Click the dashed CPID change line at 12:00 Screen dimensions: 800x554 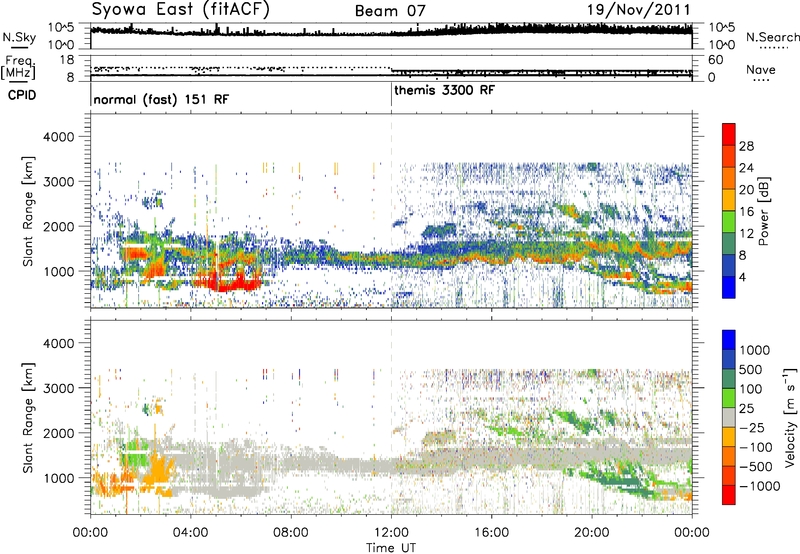pyautogui.click(x=391, y=209)
